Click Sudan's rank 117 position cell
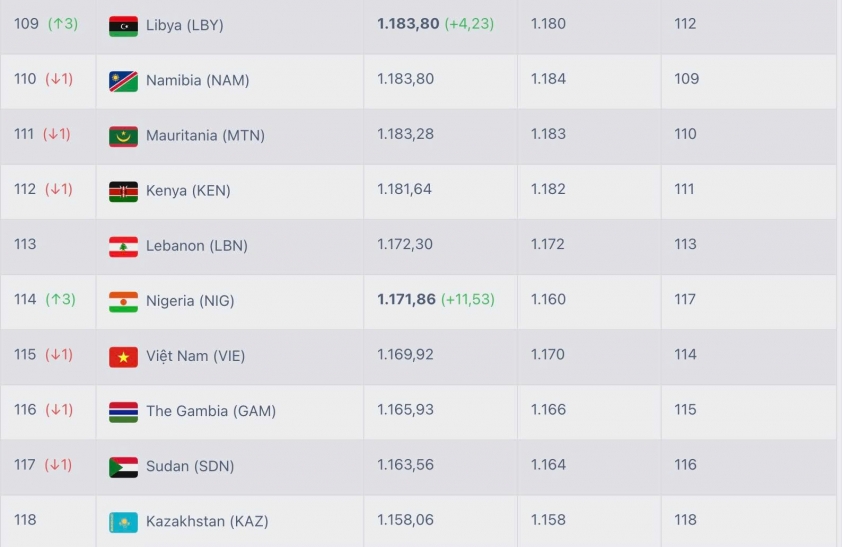Image resolution: width=842 pixels, height=547 pixels. click(25, 464)
